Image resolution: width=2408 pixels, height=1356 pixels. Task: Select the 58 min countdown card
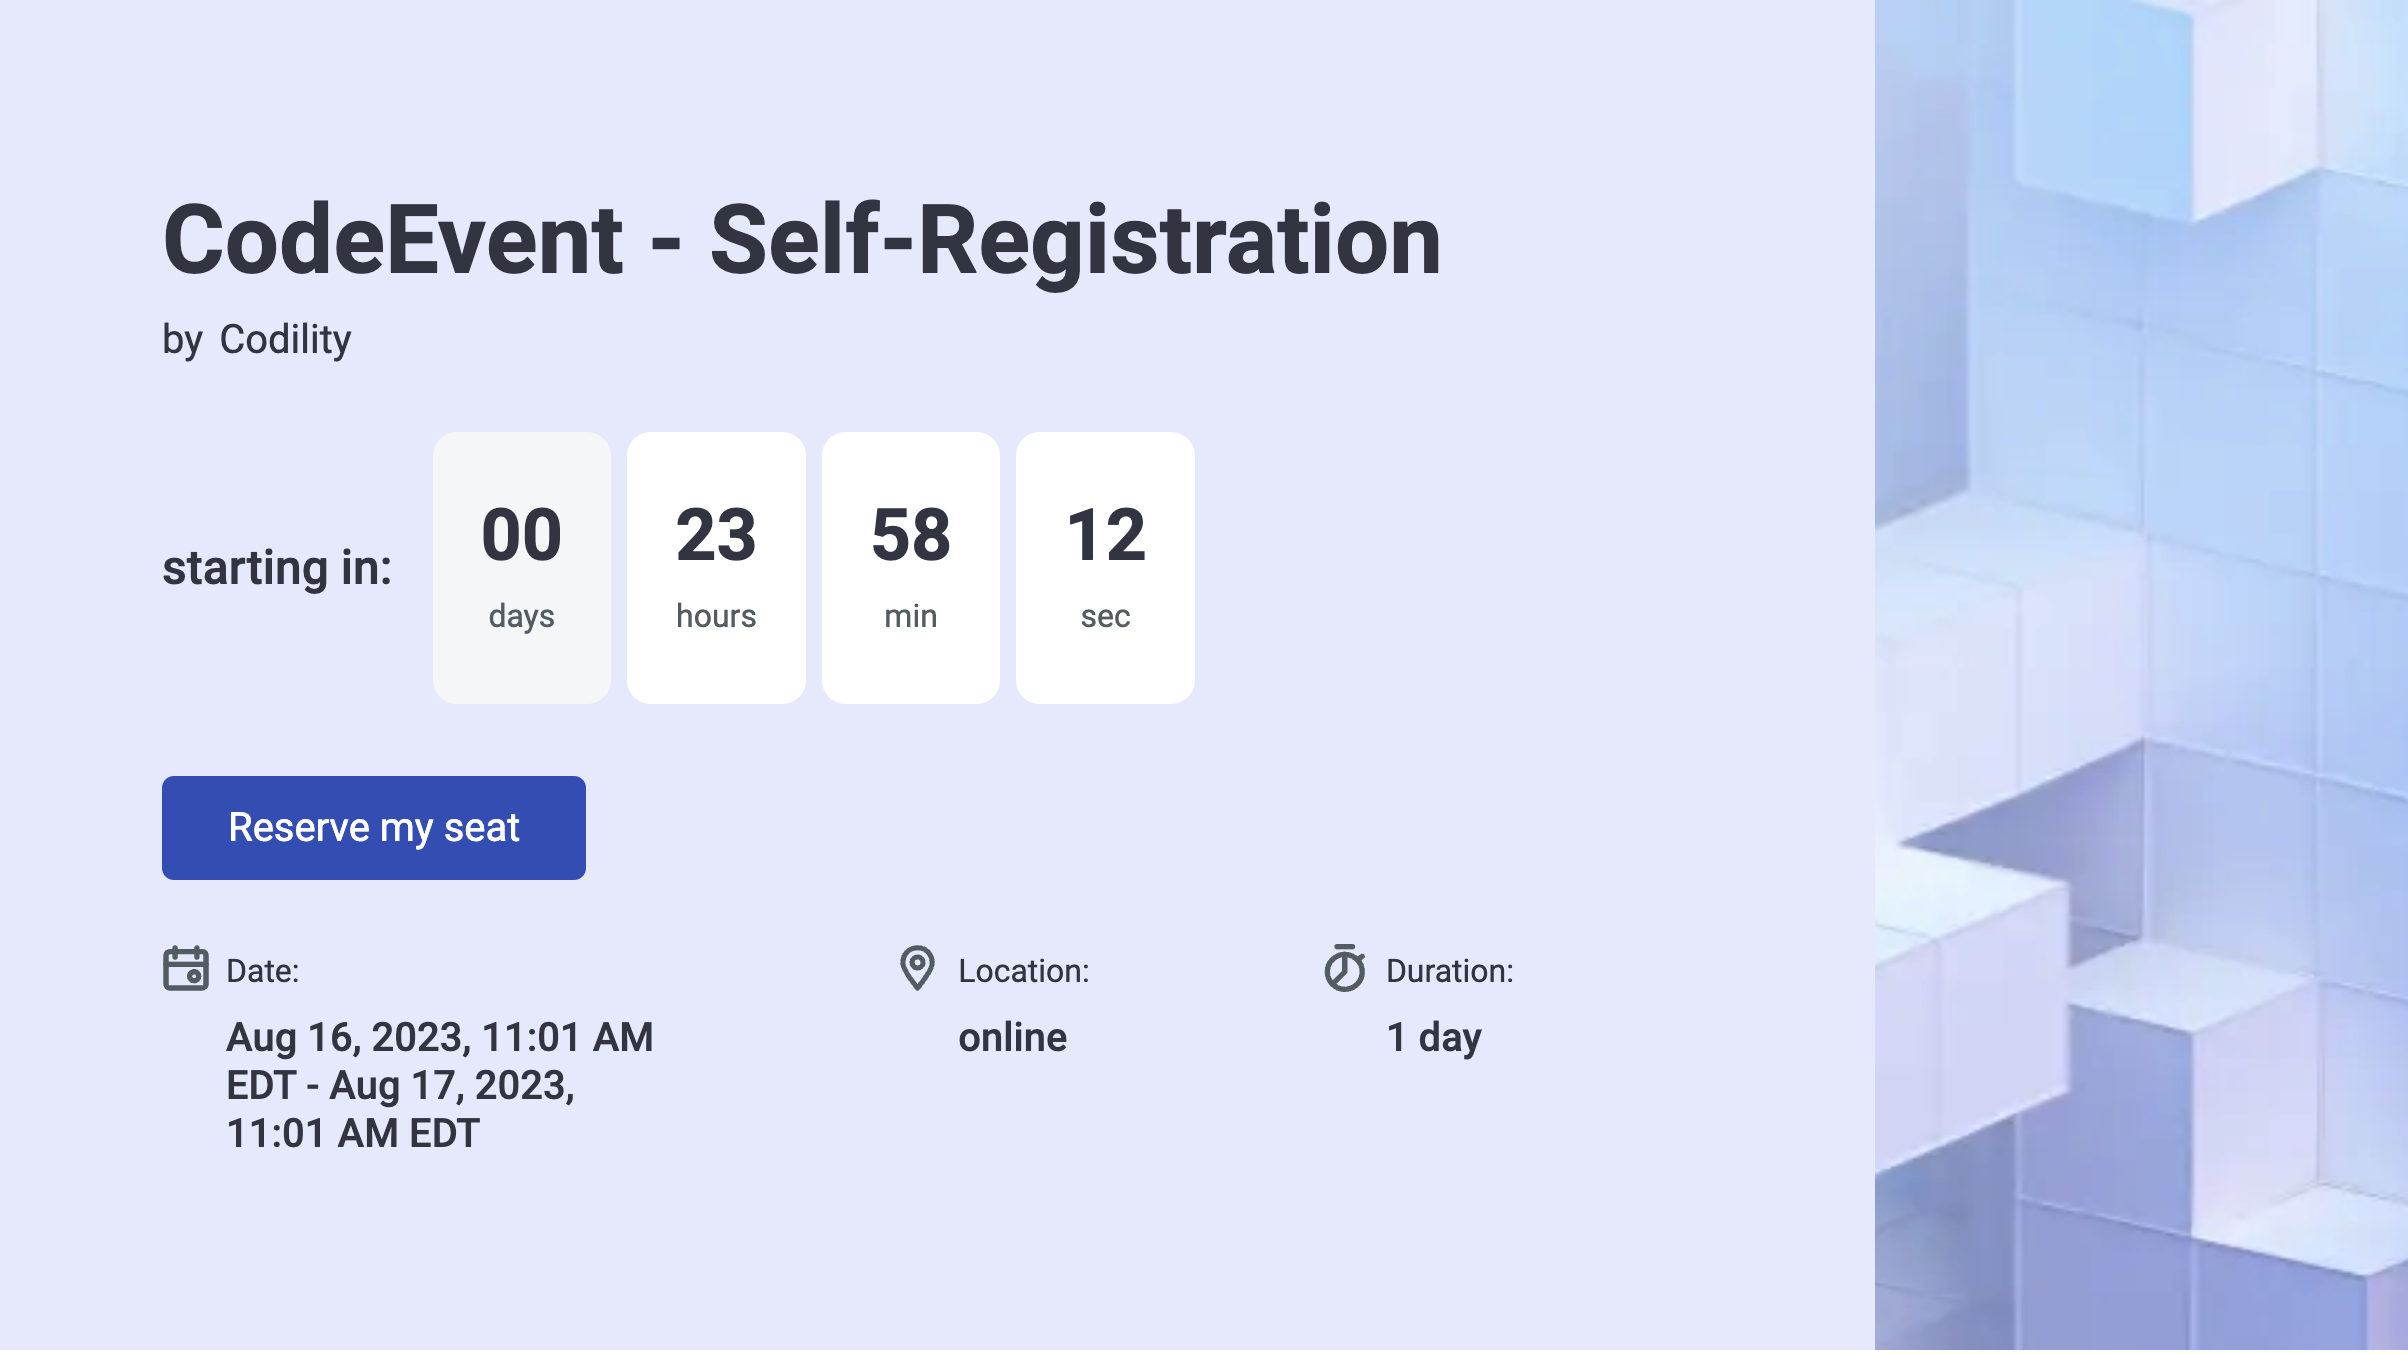pyautogui.click(x=911, y=568)
